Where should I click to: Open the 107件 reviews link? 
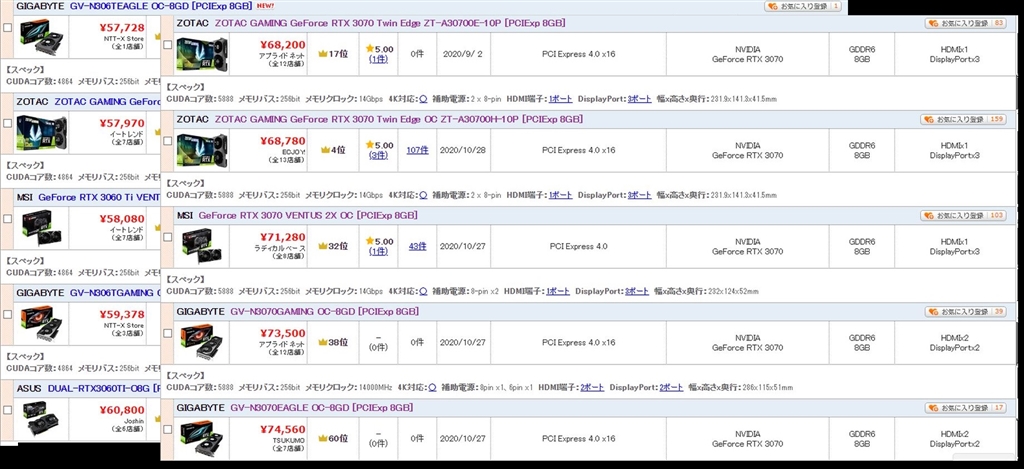tap(417, 150)
